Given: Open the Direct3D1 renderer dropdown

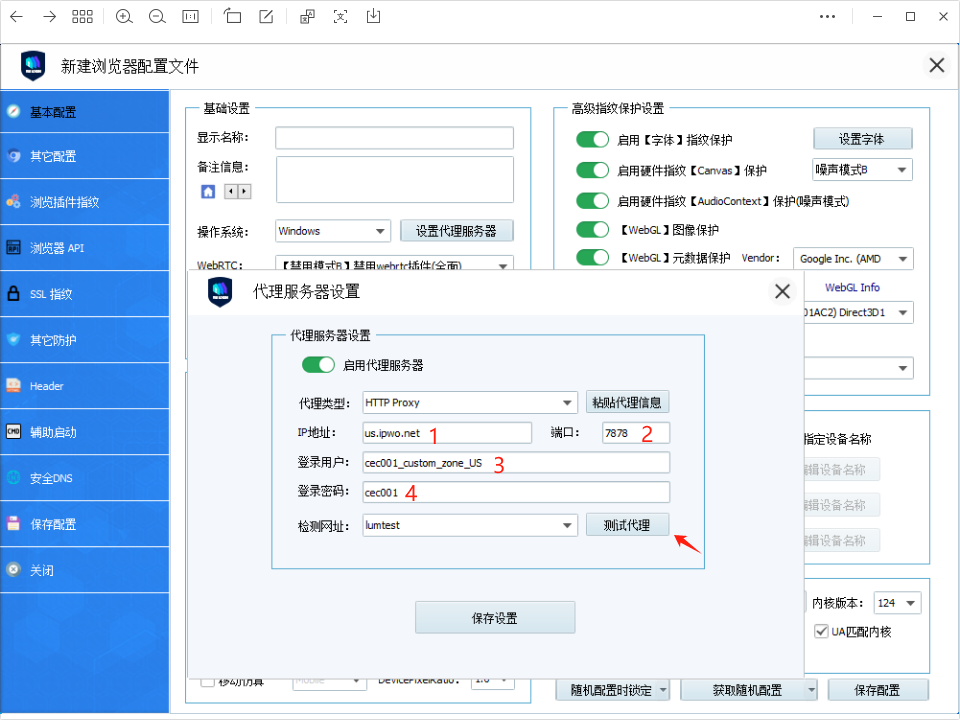Looking at the screenshot, I should click(x=858, y=312).
